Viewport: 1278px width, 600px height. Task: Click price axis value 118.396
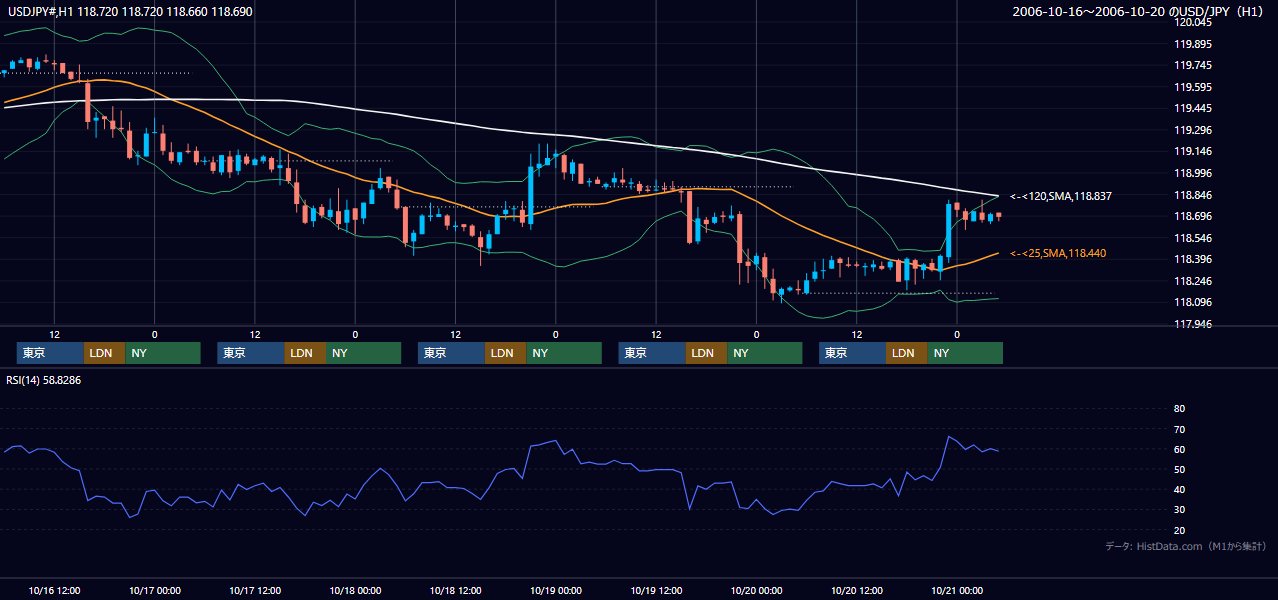[1194, 259]
